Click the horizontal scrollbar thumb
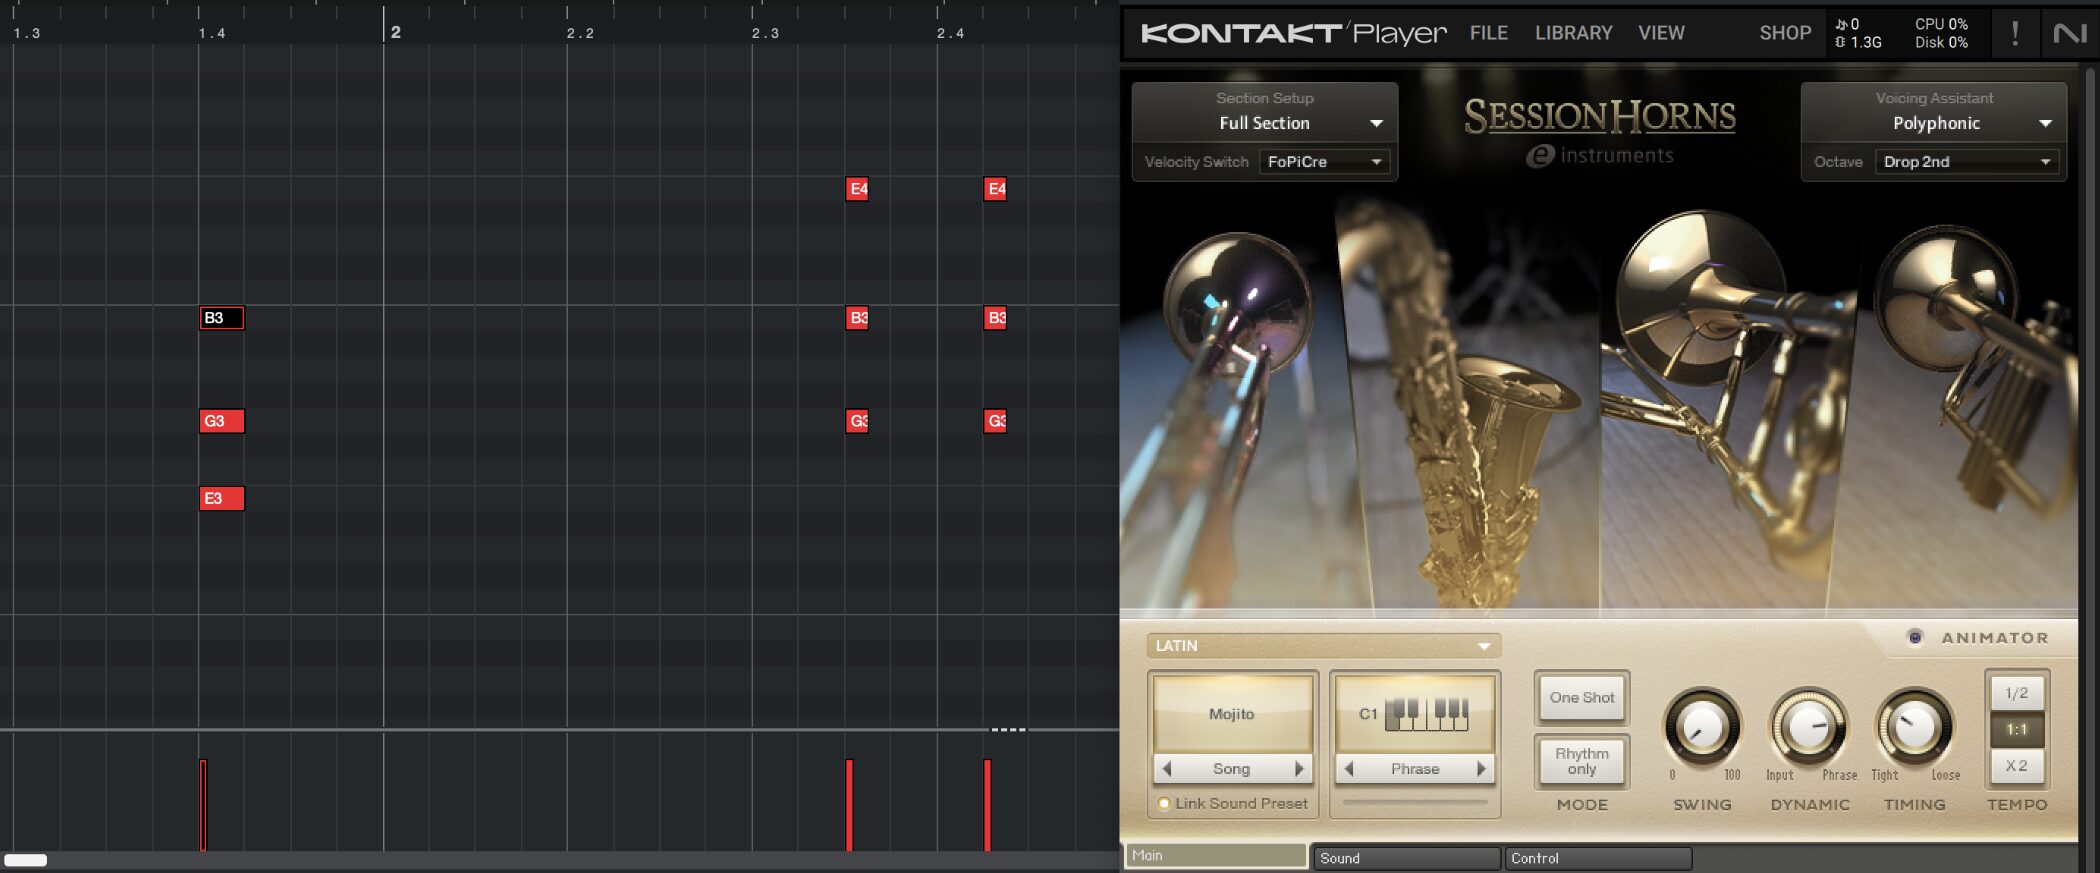This screenshot has height=873, width=2100. point(25,860)
